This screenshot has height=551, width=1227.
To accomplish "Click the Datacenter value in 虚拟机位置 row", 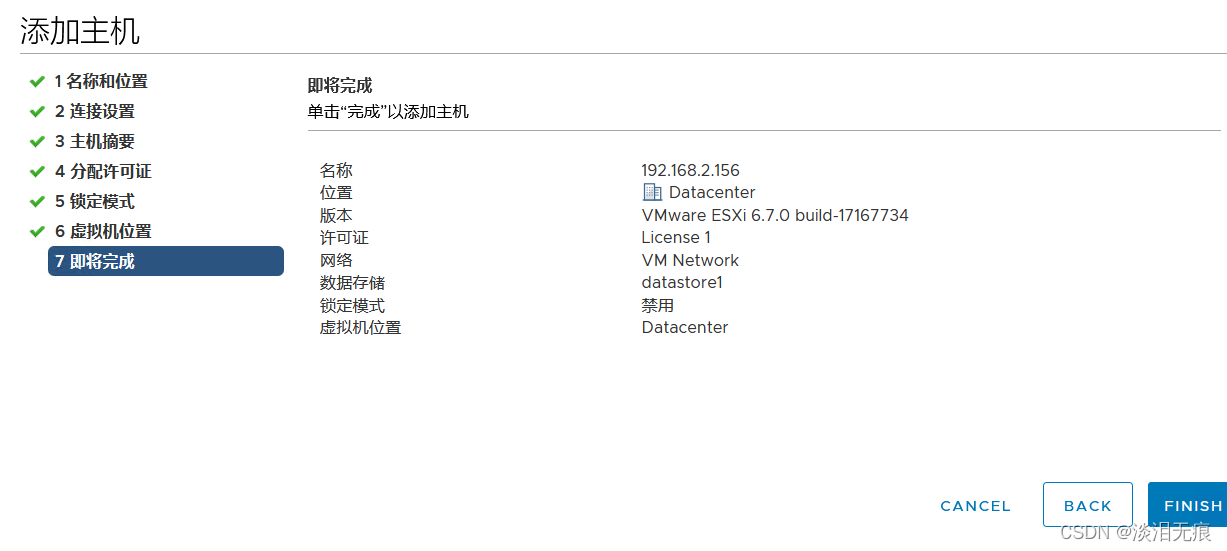I will pos(685,327).
